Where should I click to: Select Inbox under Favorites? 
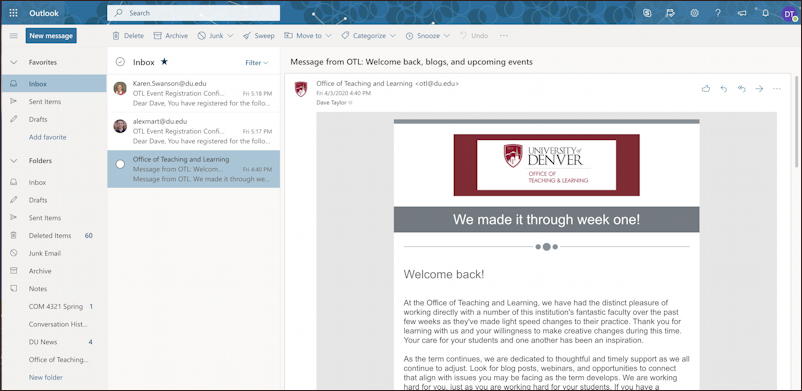coord(53,84)
